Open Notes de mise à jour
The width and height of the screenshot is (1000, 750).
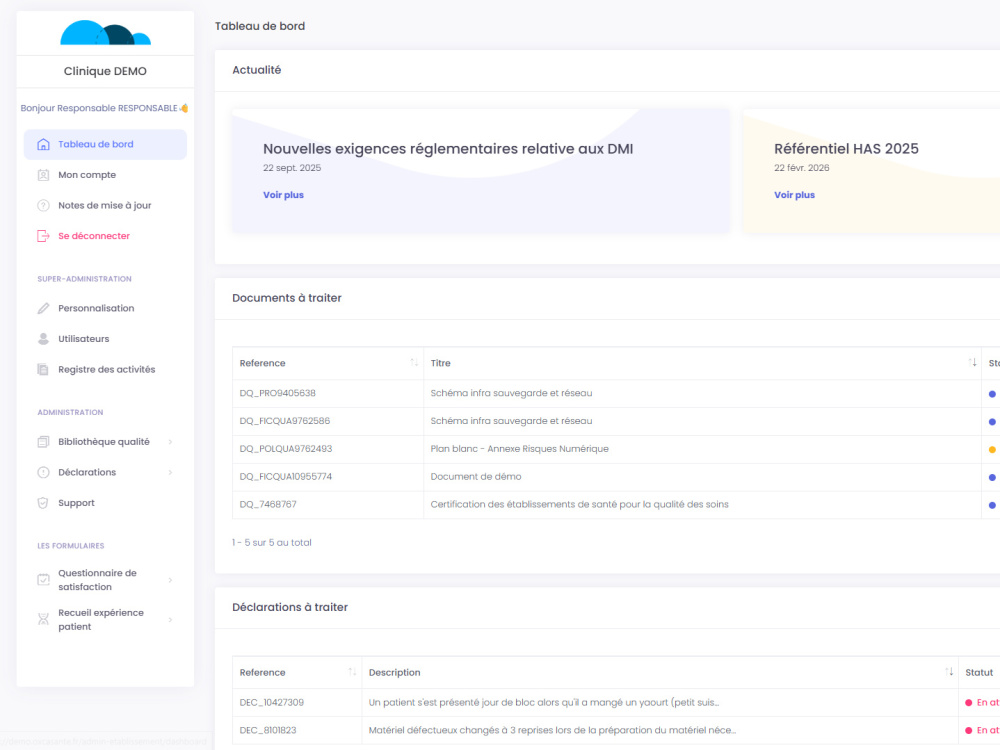pyautogui.click(x=105, y=205)
